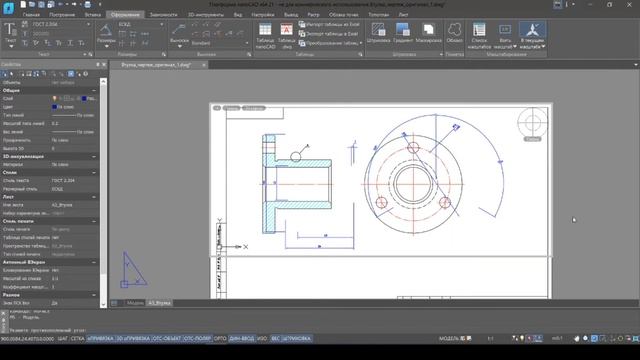
Task: Toggle 3D оПРИВЯЗКА in status bar
Action: 133,338
